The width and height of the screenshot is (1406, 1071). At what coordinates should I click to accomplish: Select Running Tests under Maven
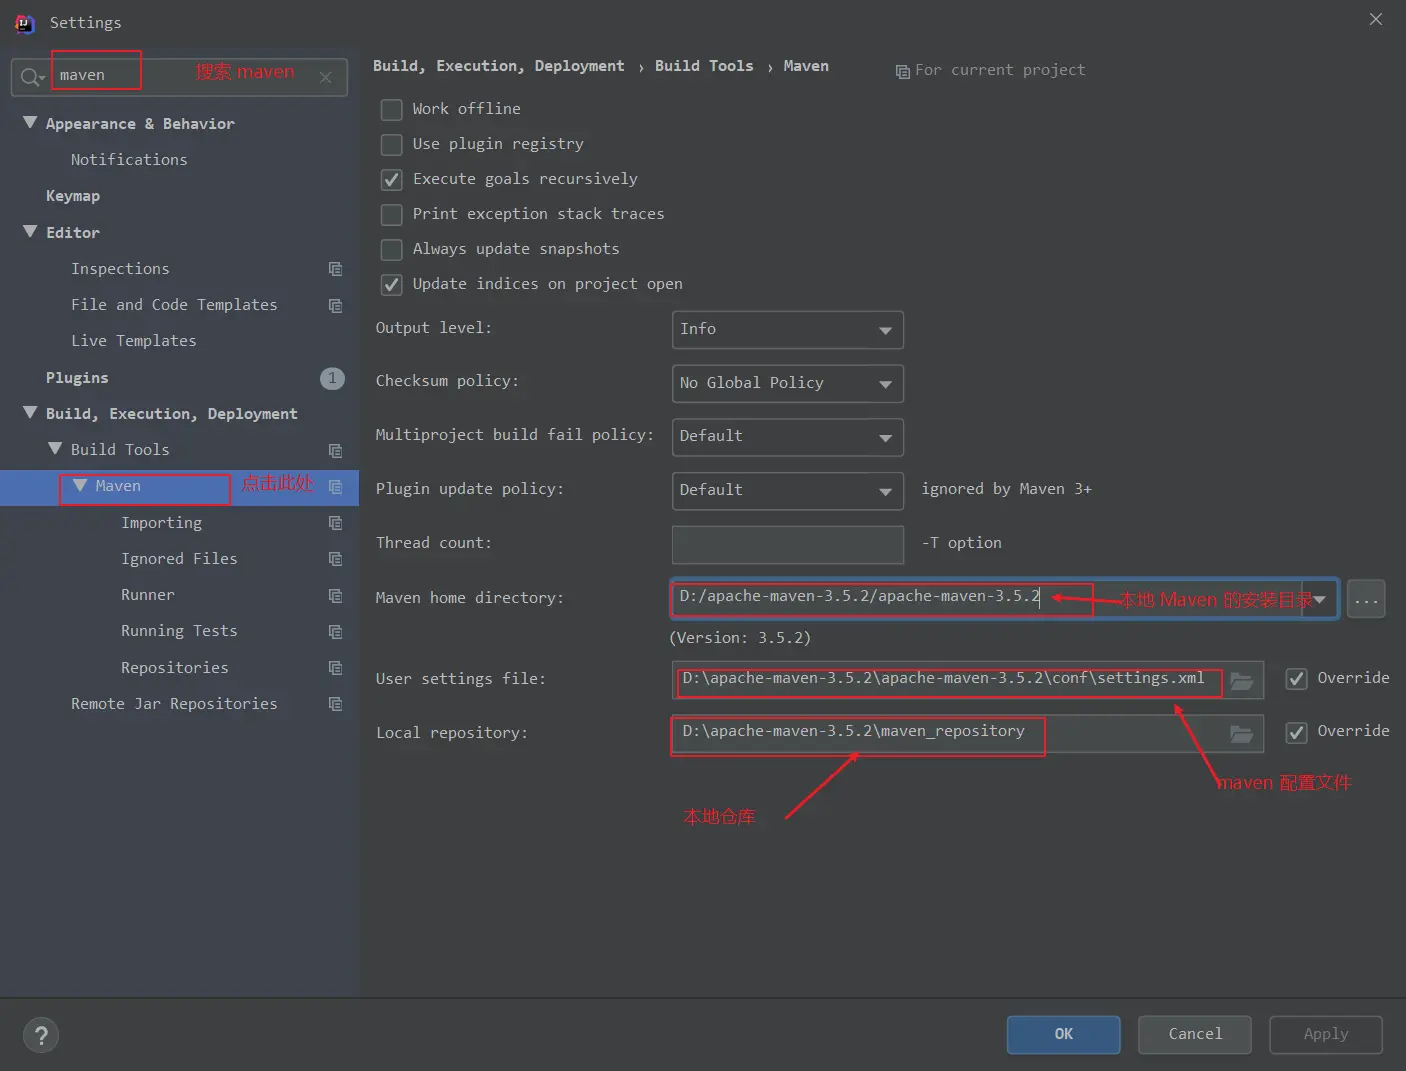coord(179,631)
